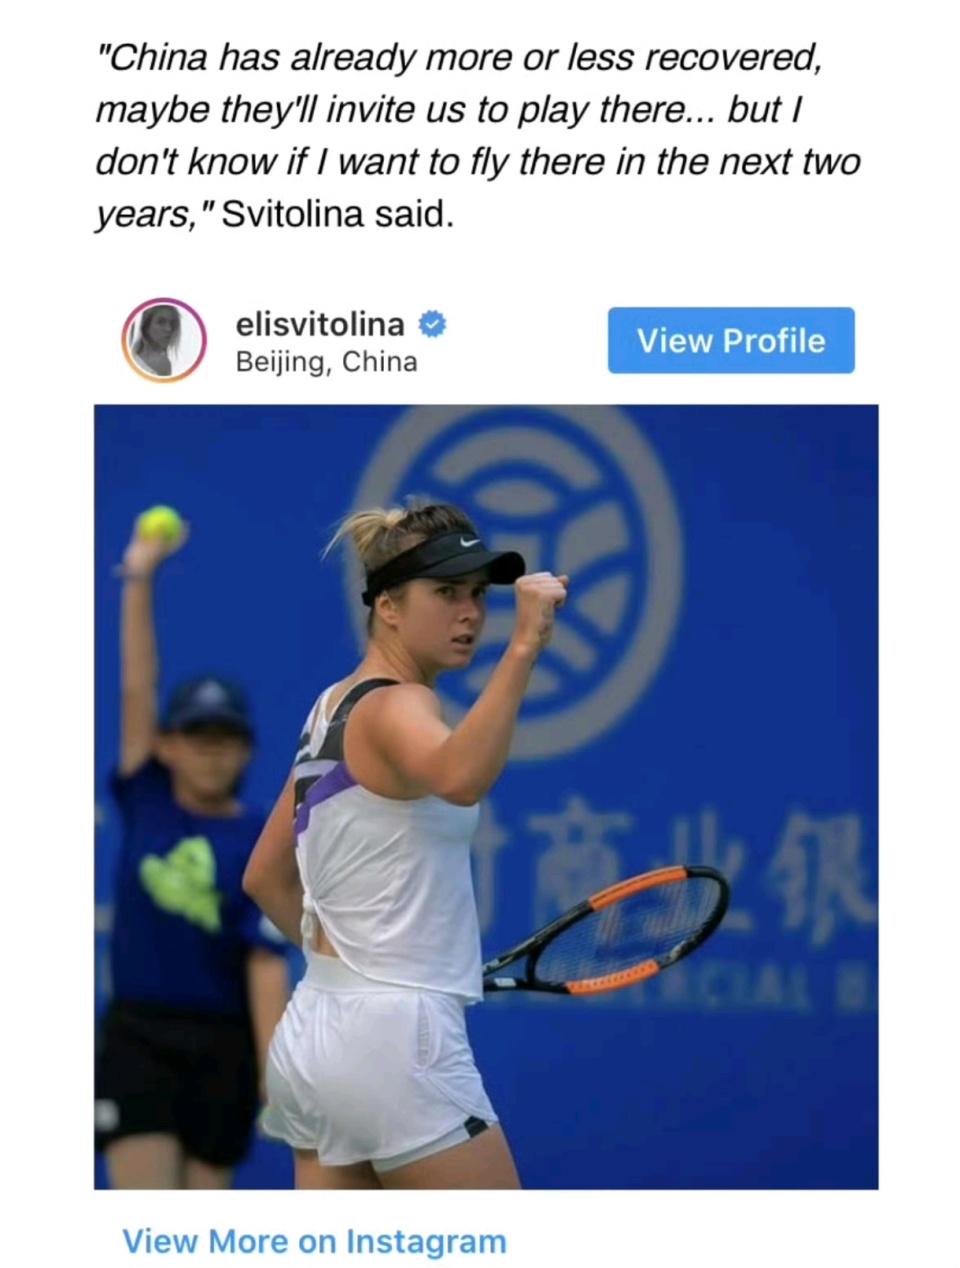Tap the Nike swoosh on the visor

point(470,542)
